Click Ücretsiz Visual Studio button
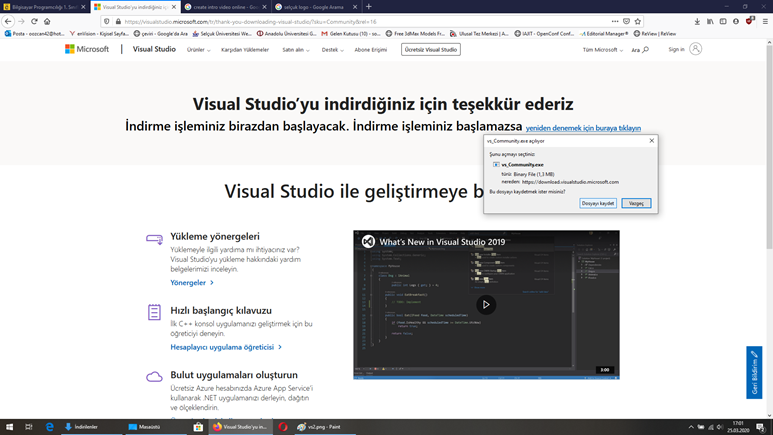Viewport: 773px width, 435px height. coord(431,49)
